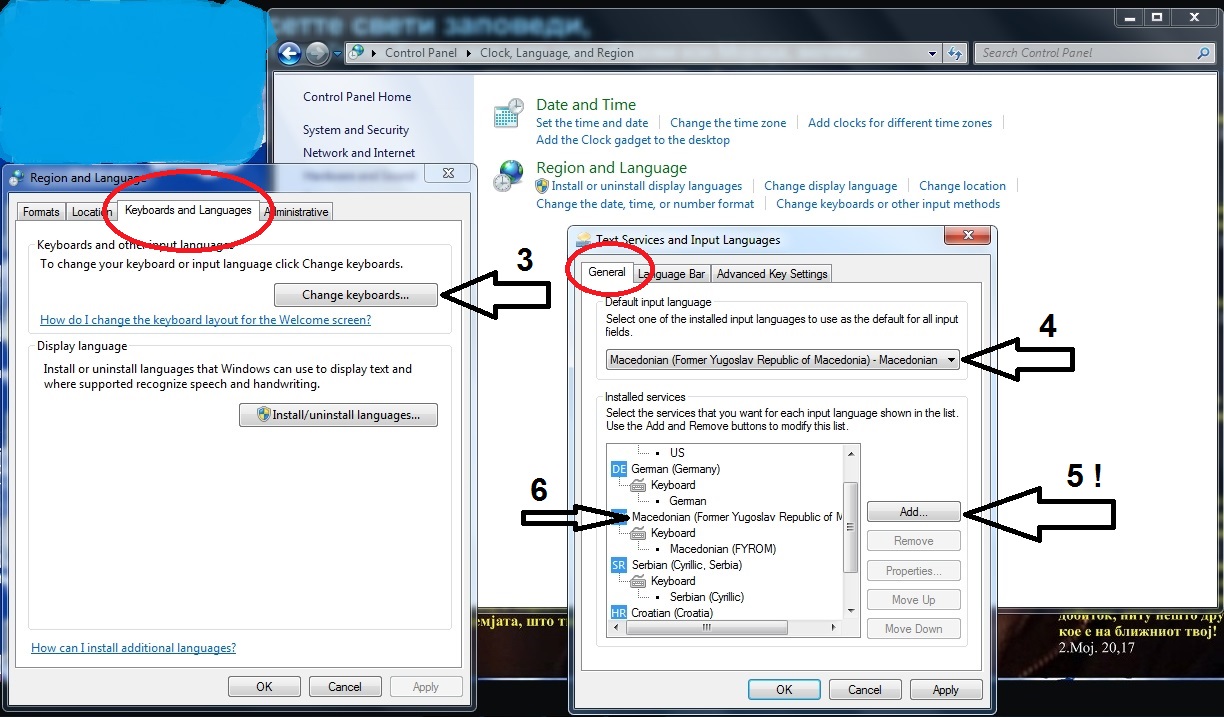Select the HR Croatian language badge
The image size is (1224, 717).
point(618,612)
